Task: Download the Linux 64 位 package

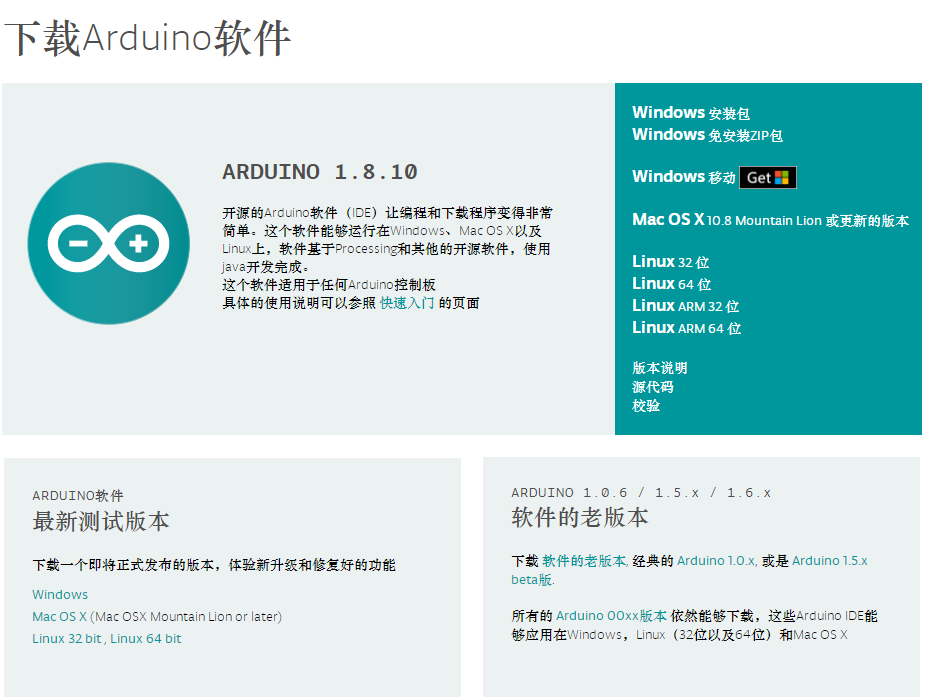Action: coord(671,284)
